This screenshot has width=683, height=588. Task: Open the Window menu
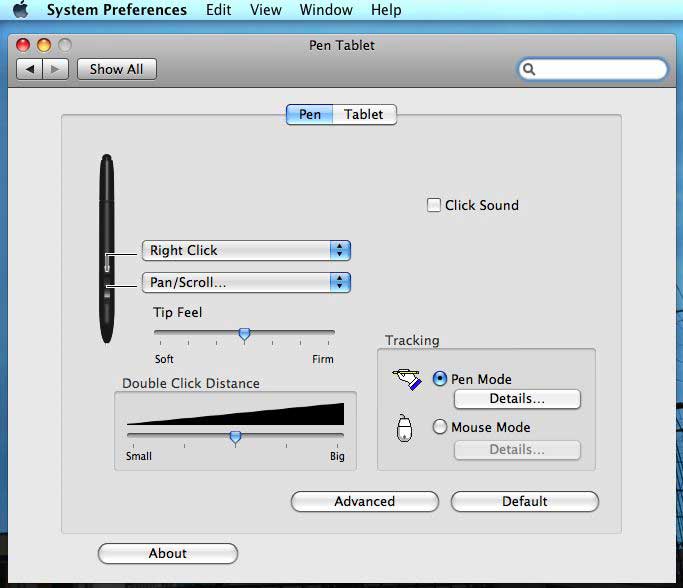point(326,10)
